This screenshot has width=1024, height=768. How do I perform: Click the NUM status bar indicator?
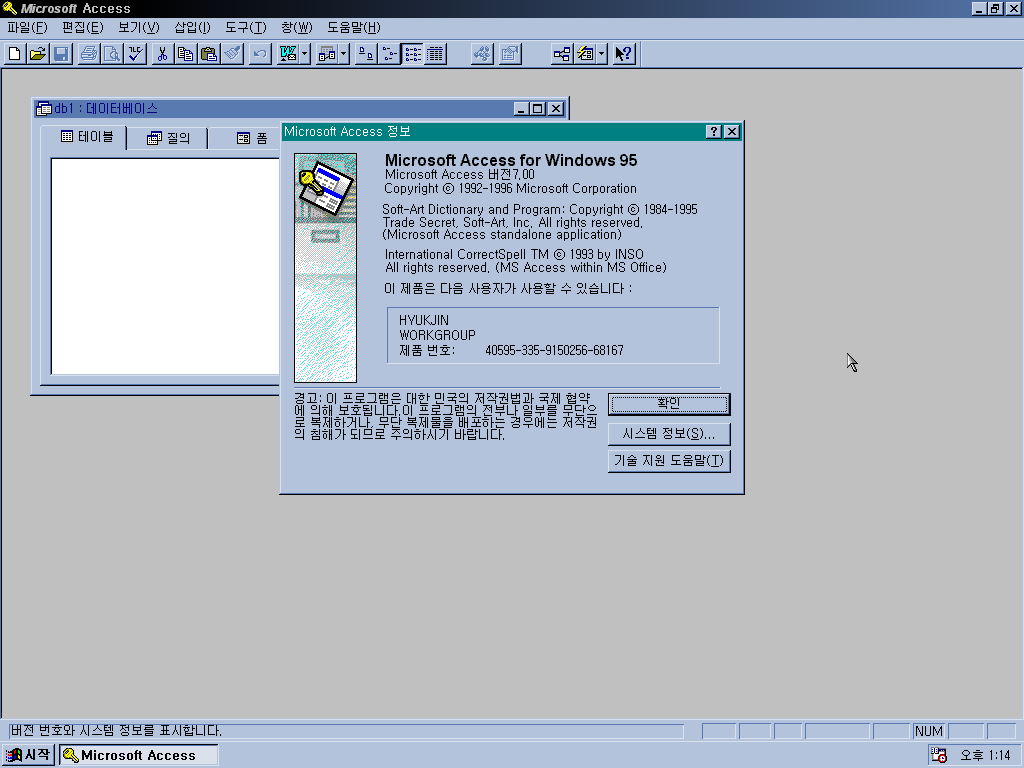[929, 731]
